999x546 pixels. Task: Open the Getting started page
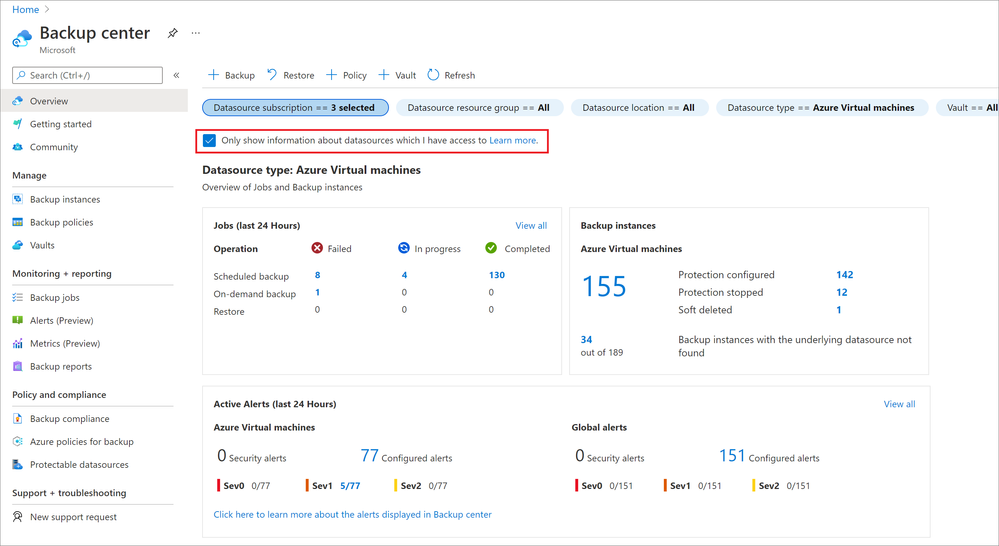[x=61, y=124]
